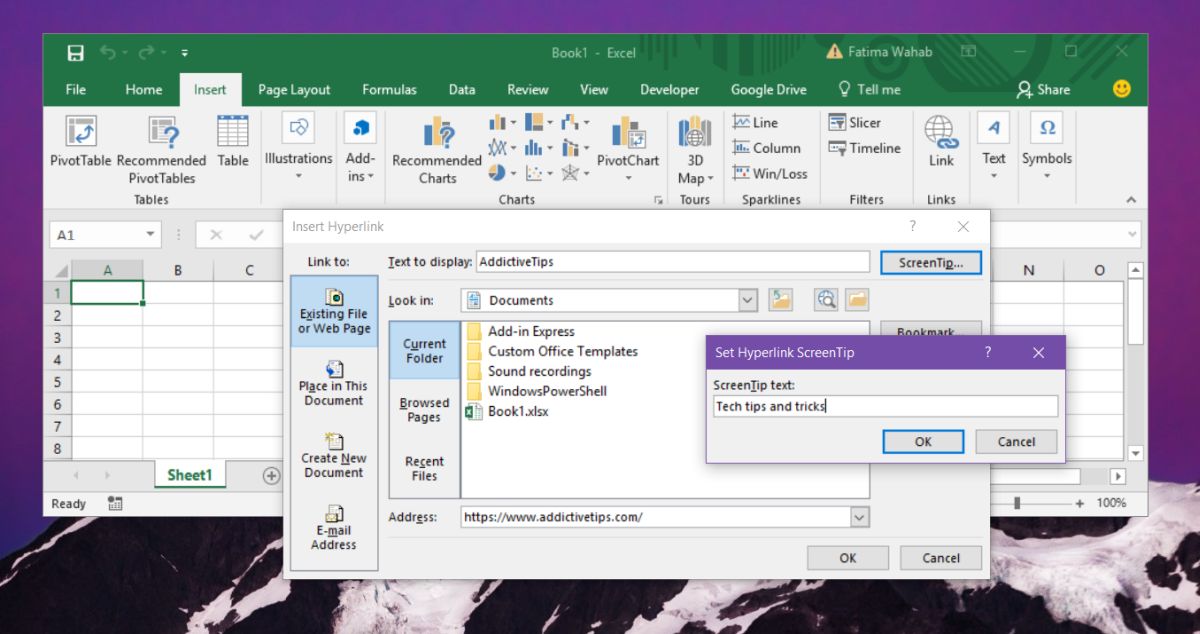Open the Symbols group
1200x634 pixels.
click(x=1047, y=148)
